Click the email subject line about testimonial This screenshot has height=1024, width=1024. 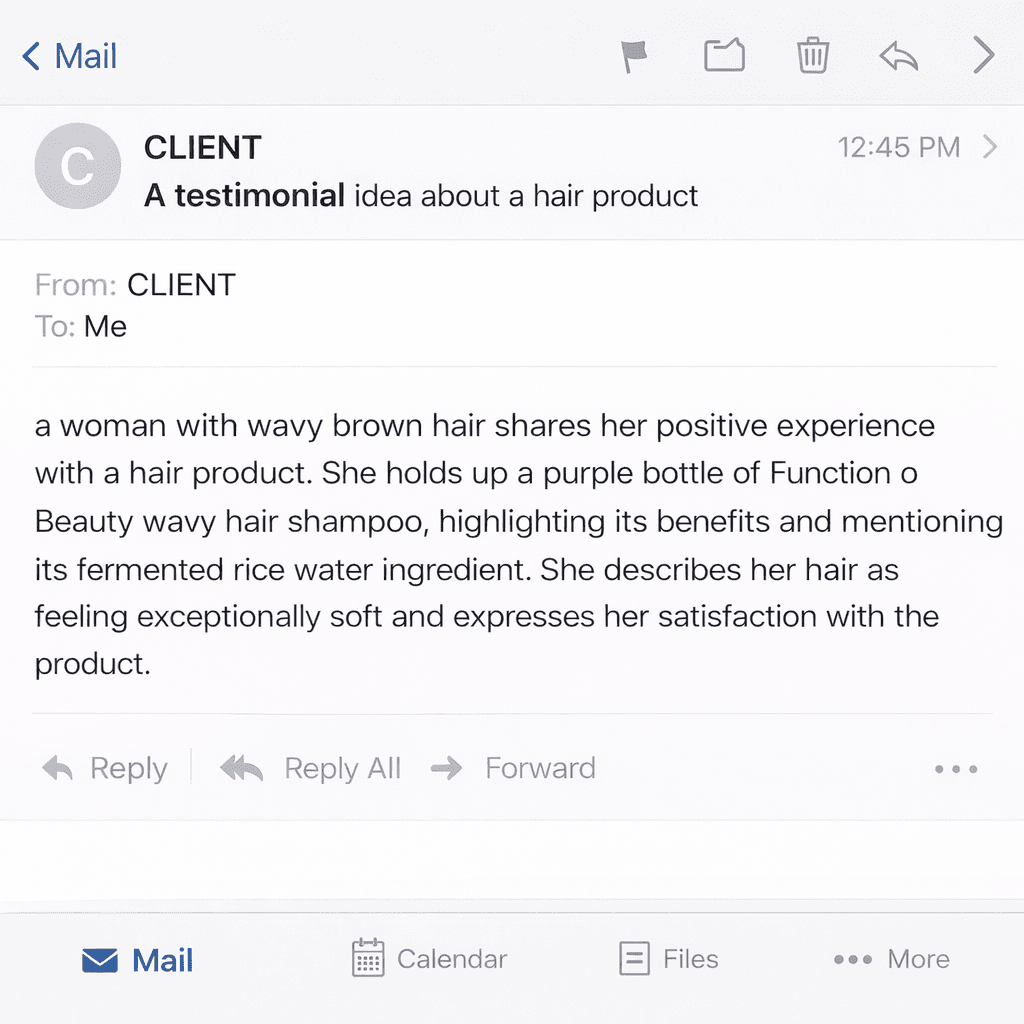click(421, 195)
